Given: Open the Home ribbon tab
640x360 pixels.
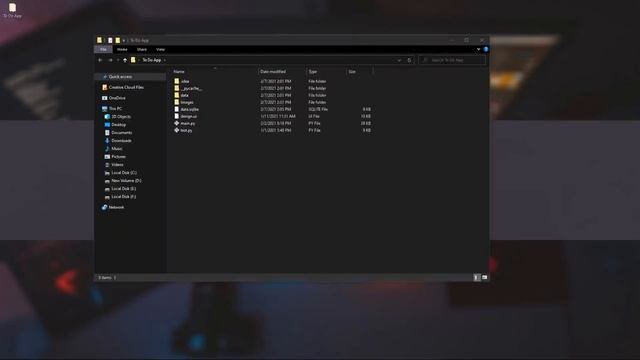Looking at the screenshot, I should pos(122,49).
